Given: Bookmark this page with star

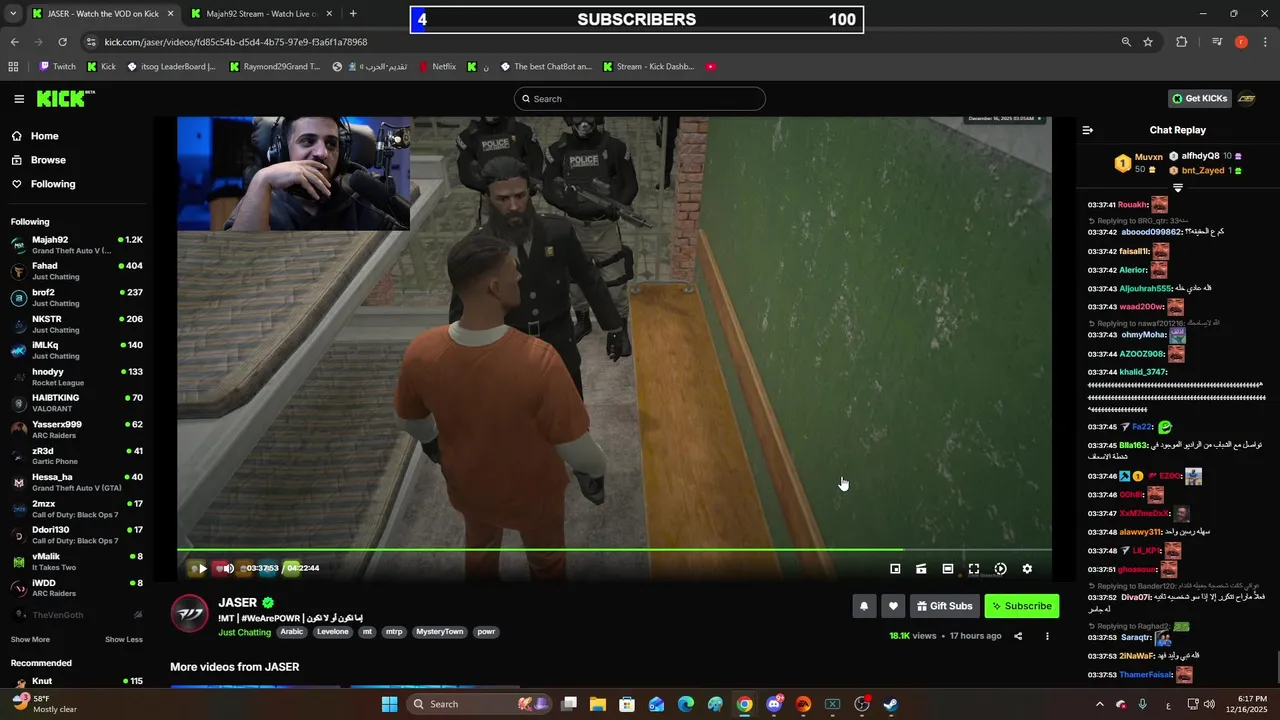Looking at the screenshot, I should 1148,42.
